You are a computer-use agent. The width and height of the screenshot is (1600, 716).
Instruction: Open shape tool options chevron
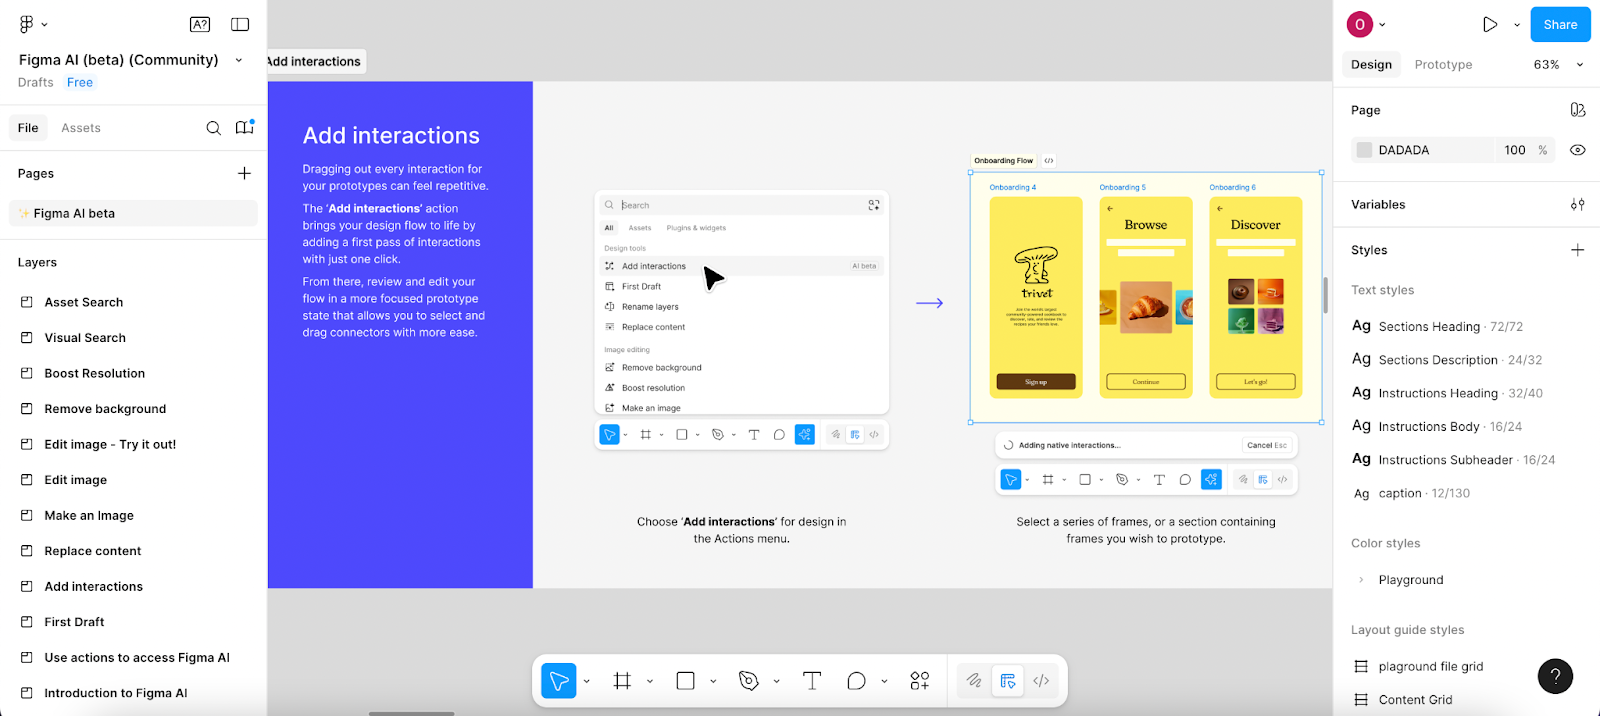coord(713,682)
